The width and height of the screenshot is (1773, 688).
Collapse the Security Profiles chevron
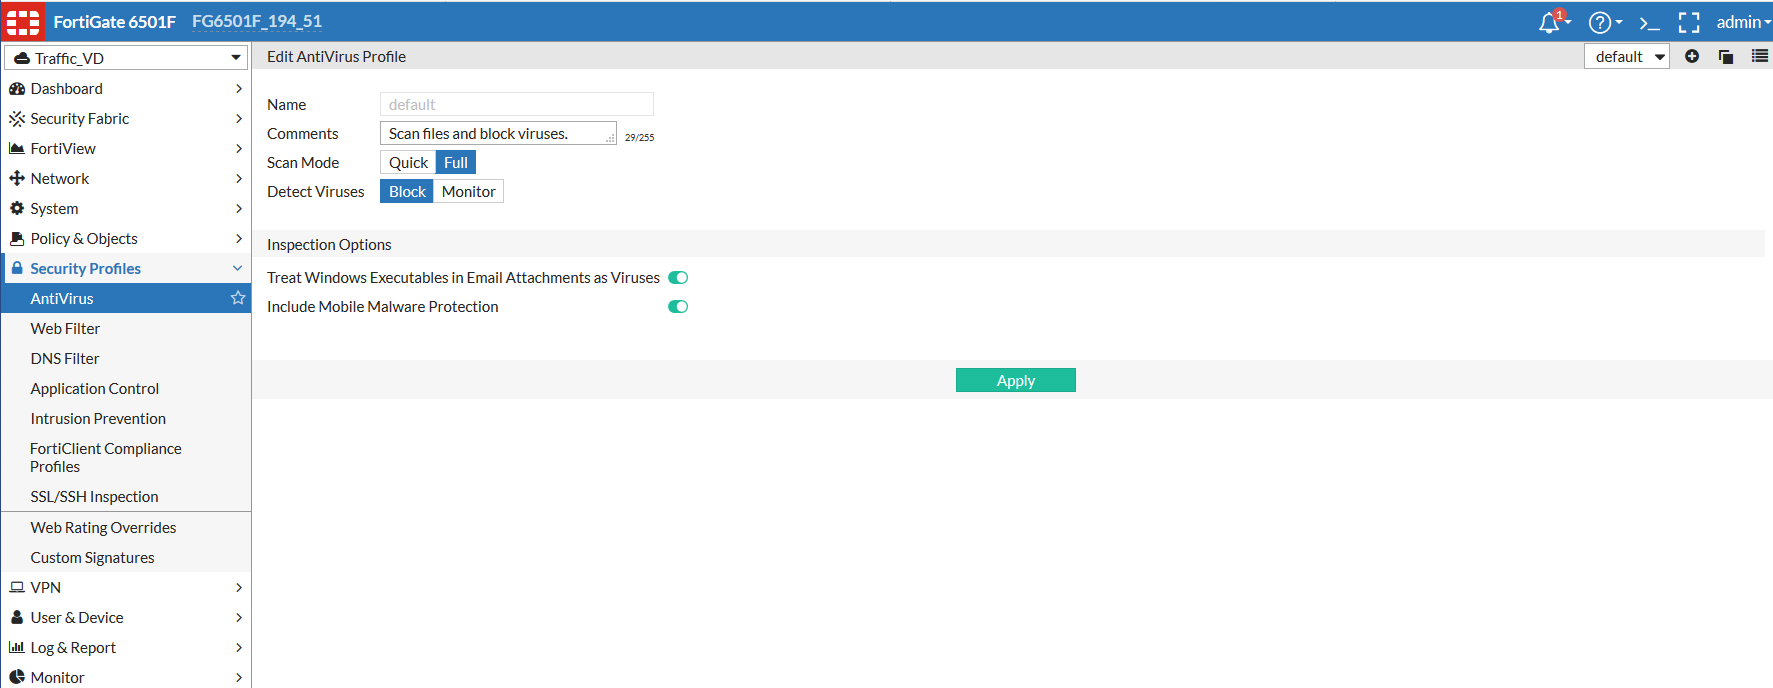pos(238,268)
